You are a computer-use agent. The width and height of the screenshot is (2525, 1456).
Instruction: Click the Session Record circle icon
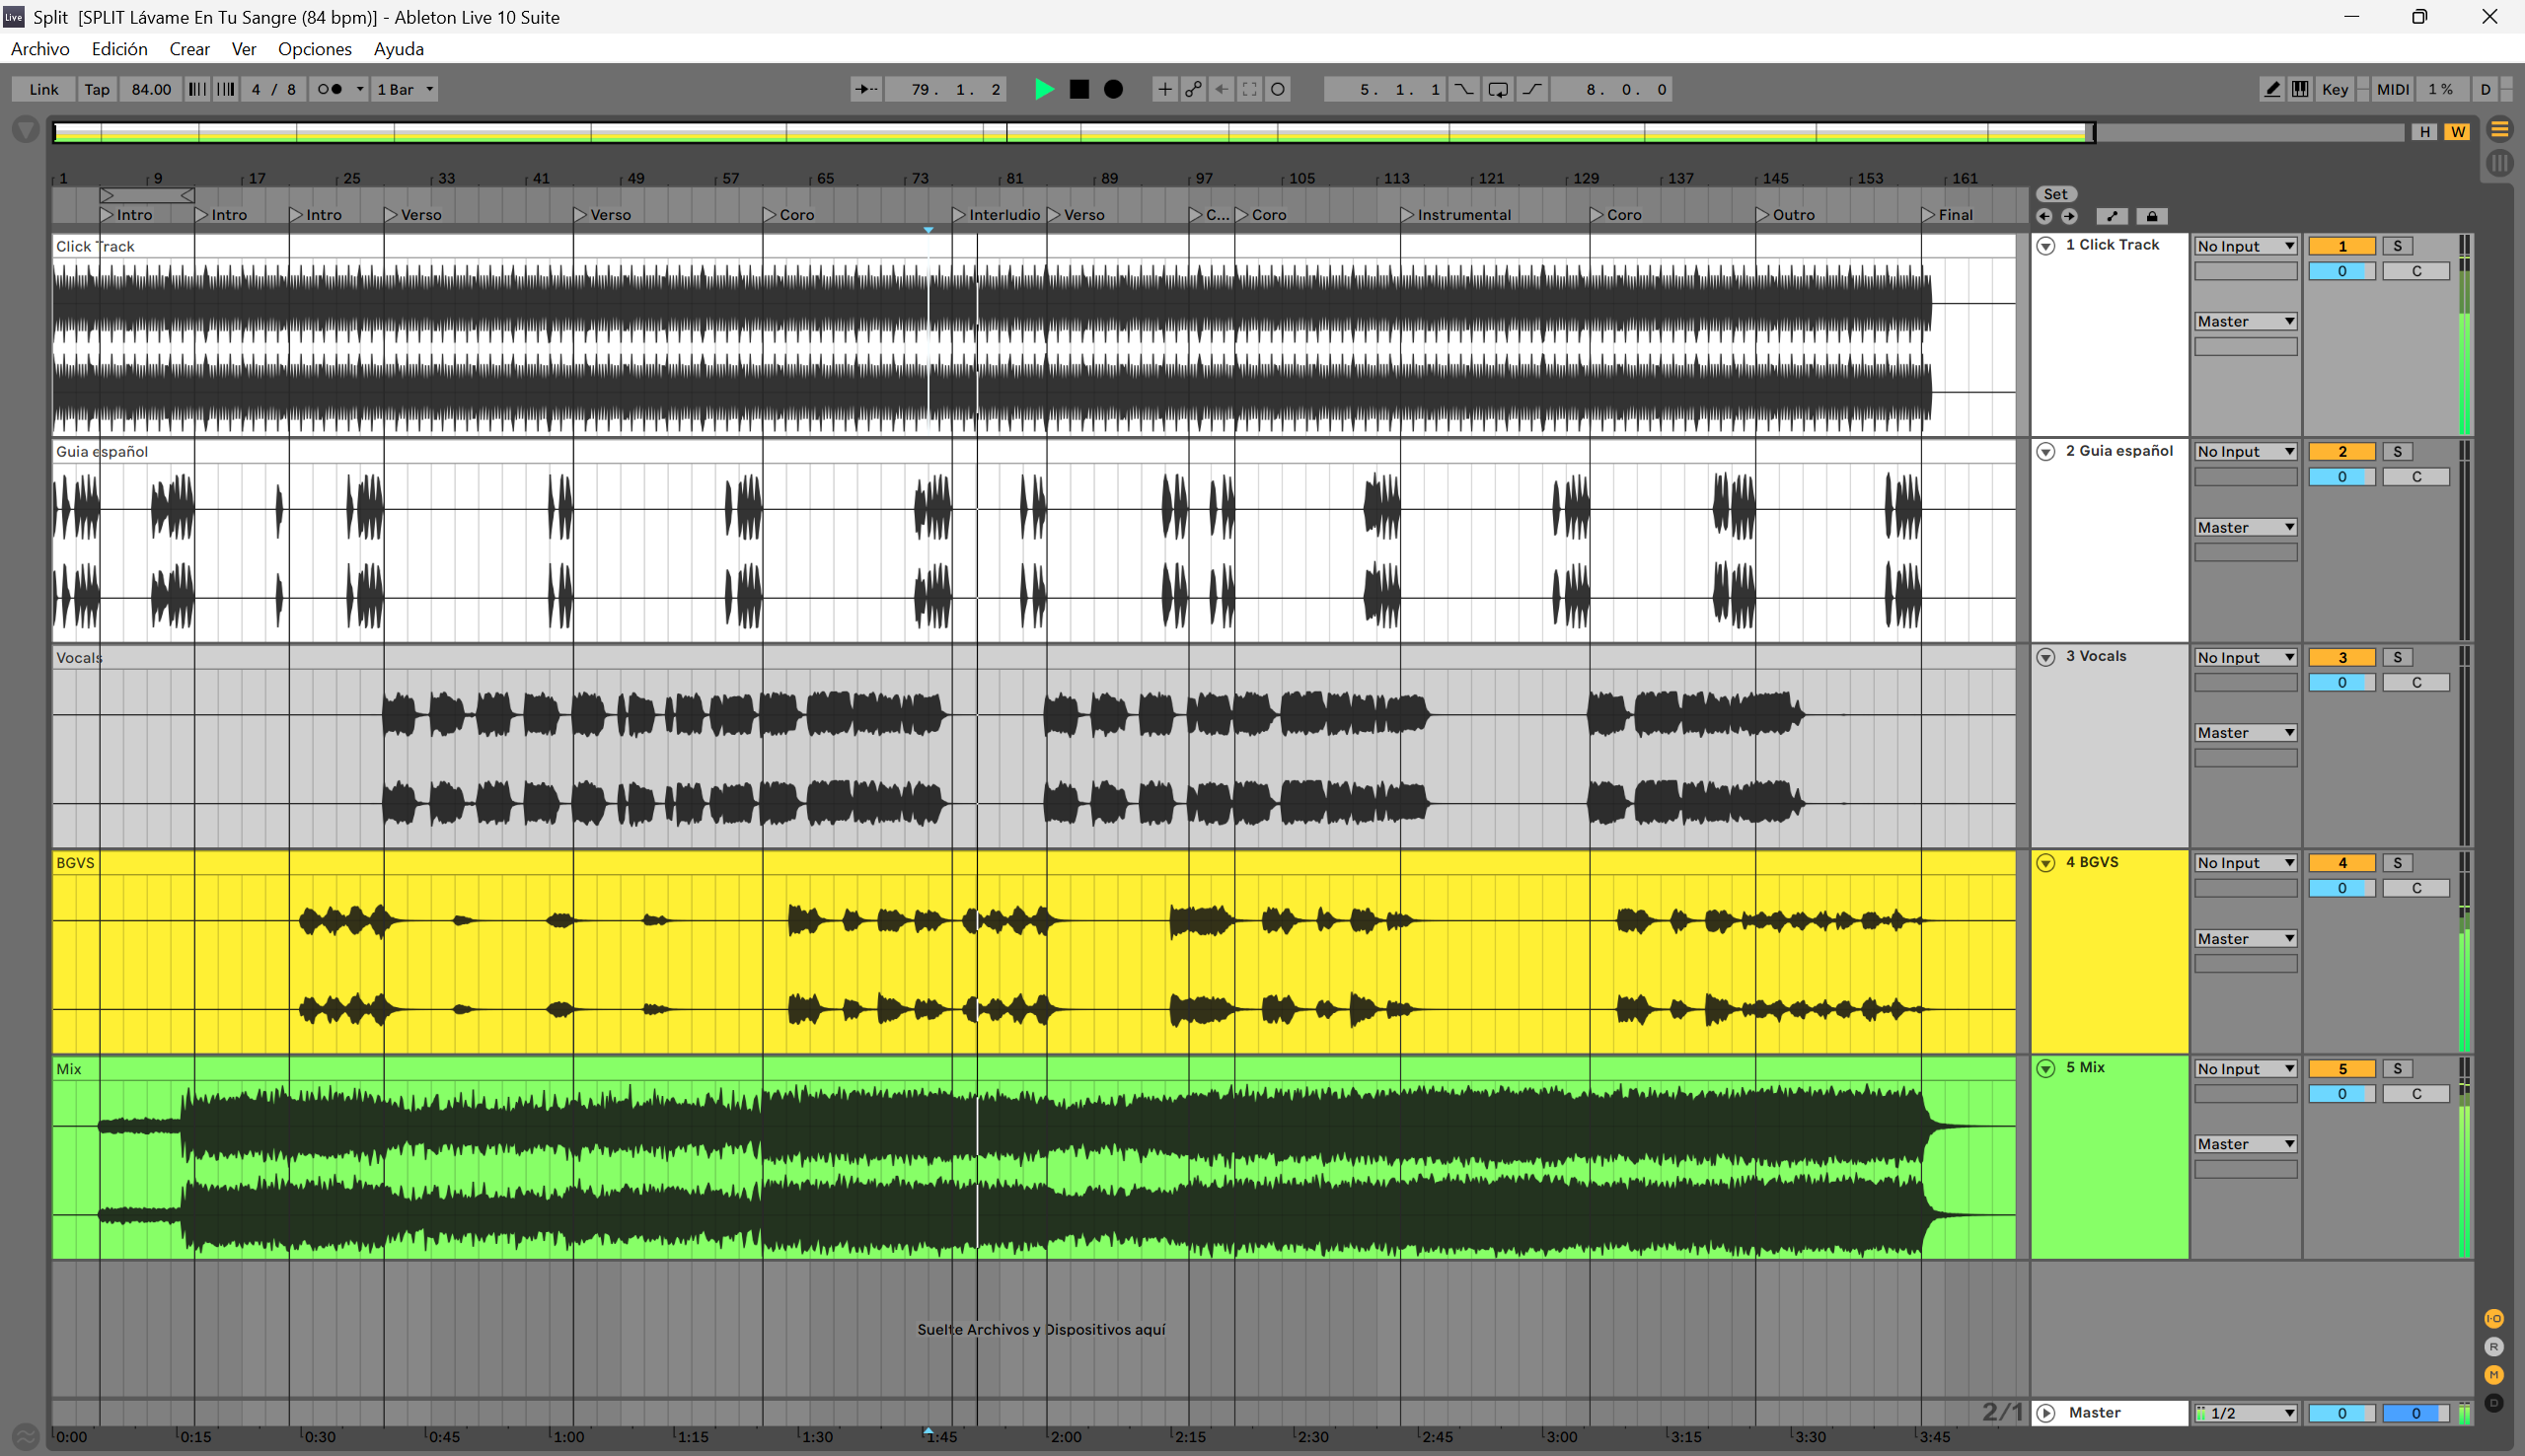tap(1277, 89)
